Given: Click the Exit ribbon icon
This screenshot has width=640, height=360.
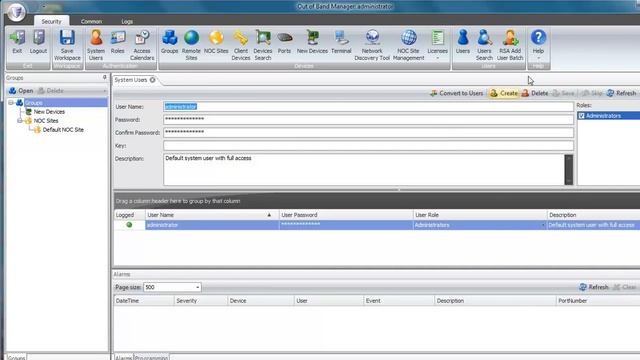Looking at the screenshot, I should click(x=17, y=42).
